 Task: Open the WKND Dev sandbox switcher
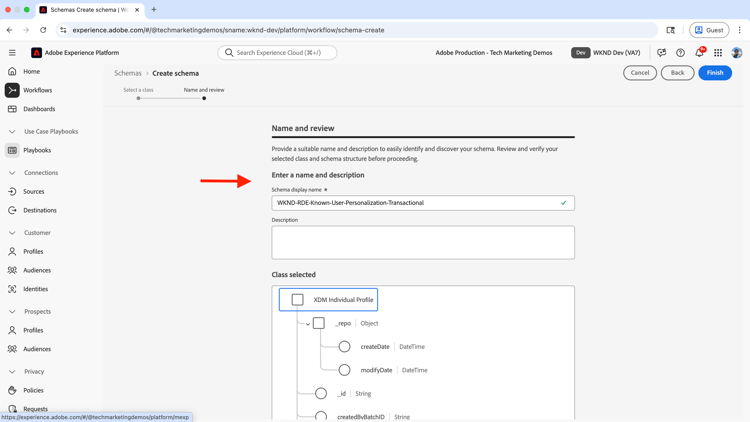tap(606, 53)
